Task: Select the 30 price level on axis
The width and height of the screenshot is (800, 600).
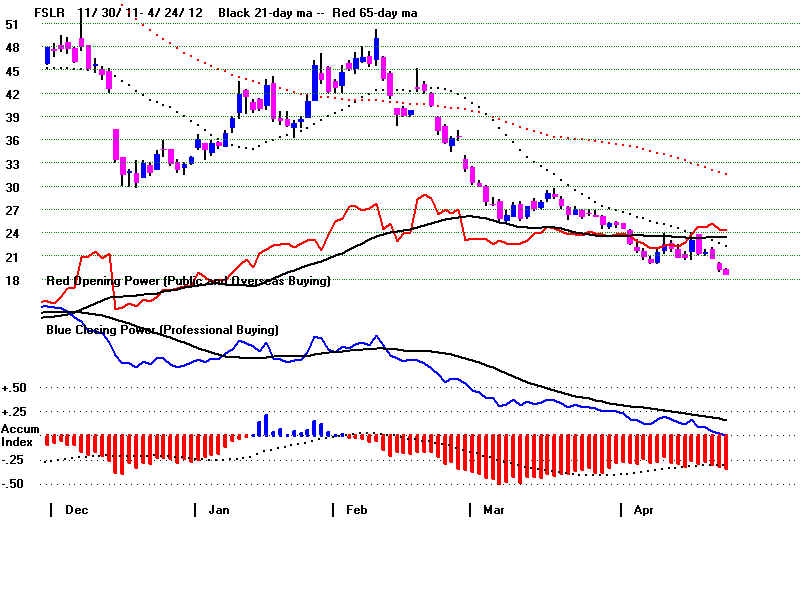Action: 12,187
